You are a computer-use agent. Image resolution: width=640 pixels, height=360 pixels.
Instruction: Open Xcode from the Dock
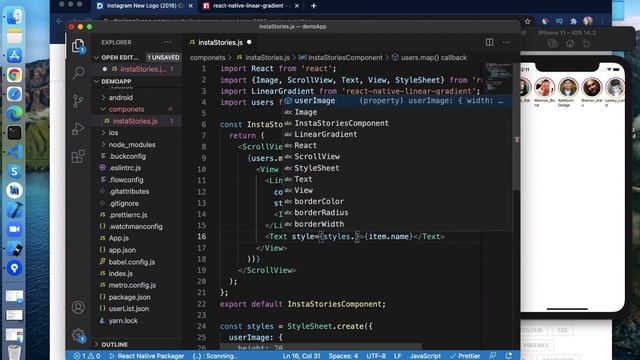tap(14, 210)
